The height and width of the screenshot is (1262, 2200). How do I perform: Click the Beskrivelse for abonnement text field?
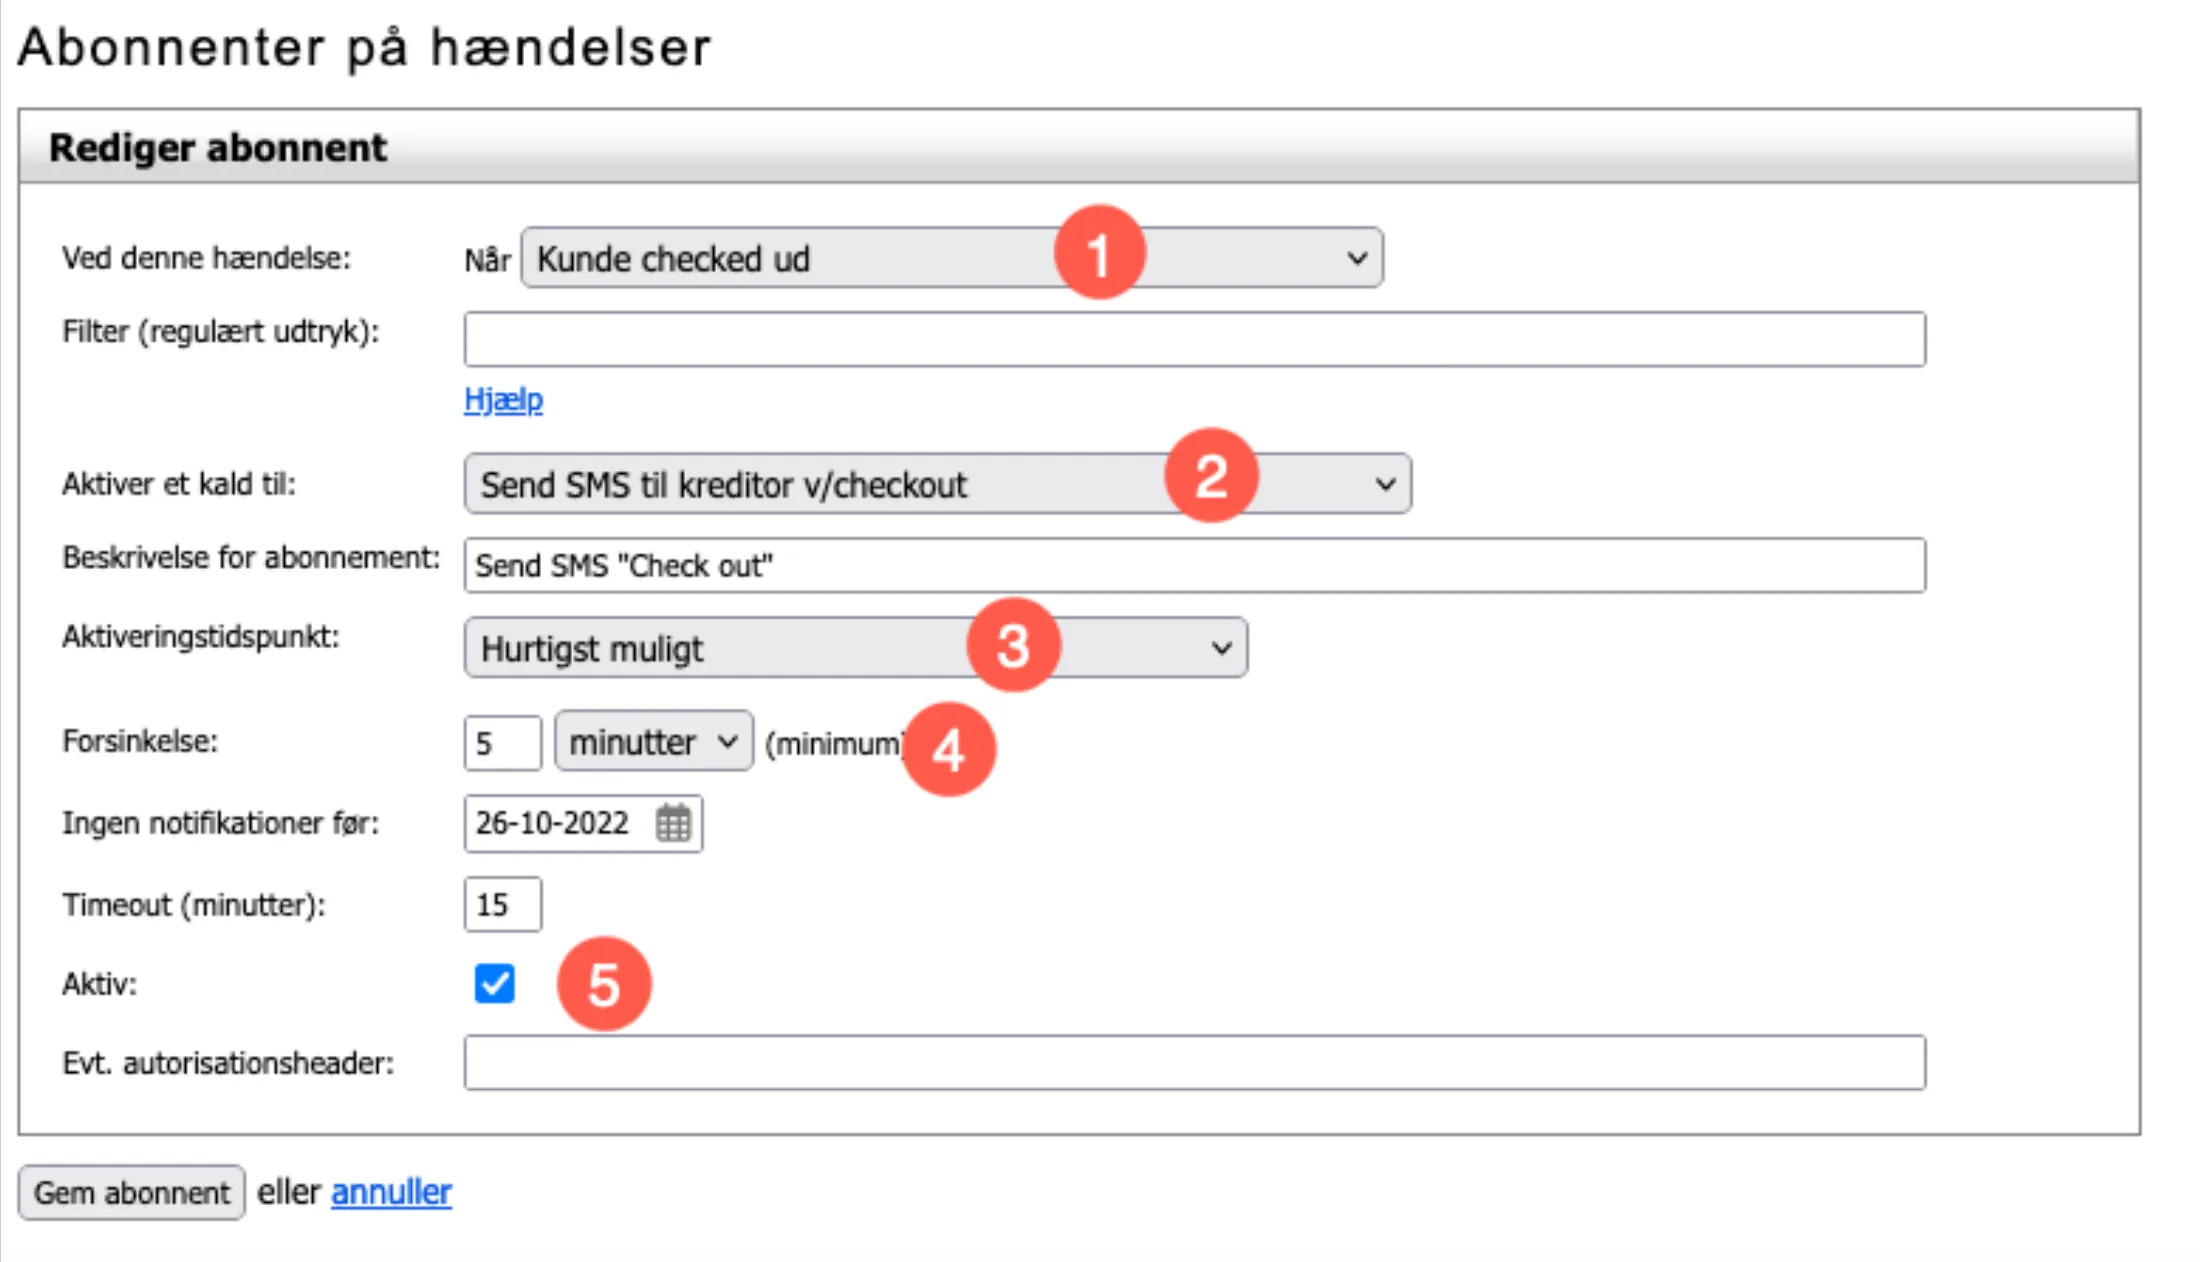pos(1194,566)
